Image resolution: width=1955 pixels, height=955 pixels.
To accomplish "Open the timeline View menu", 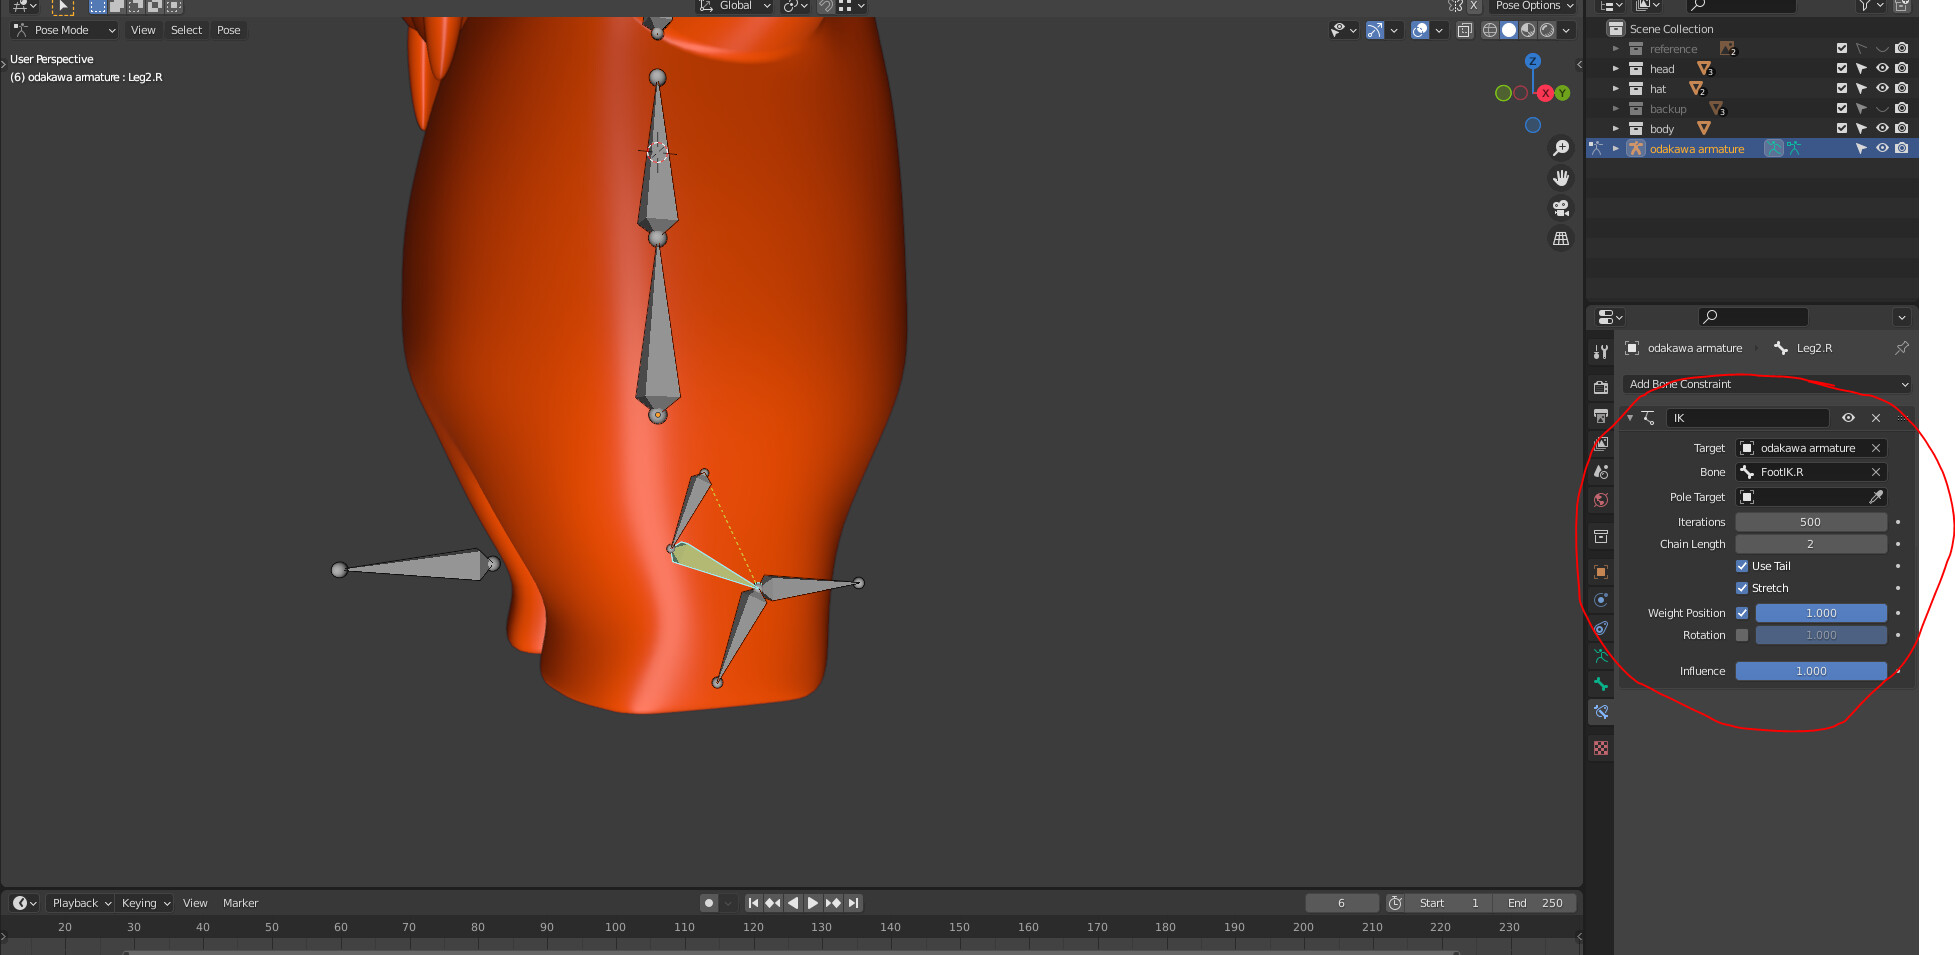I will (x=195, y=903).
